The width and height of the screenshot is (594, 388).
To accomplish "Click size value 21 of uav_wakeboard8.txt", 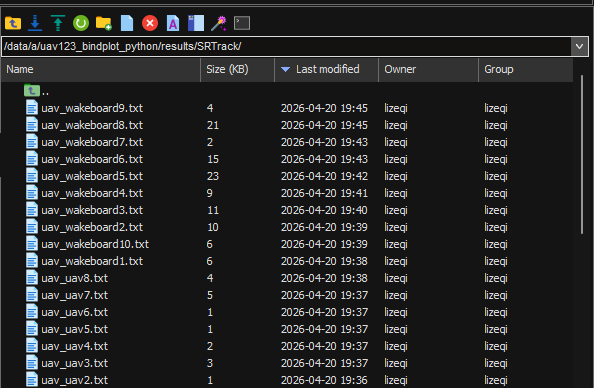I will pyautogui.click(x=213, y=125).
